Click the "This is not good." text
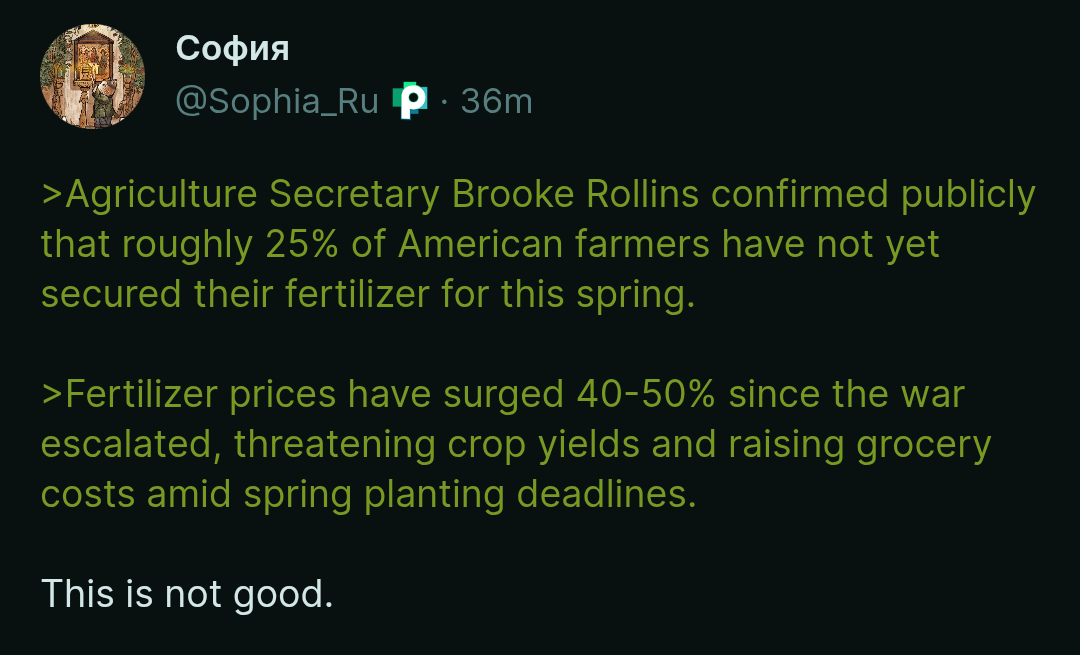 pos(186,595)
